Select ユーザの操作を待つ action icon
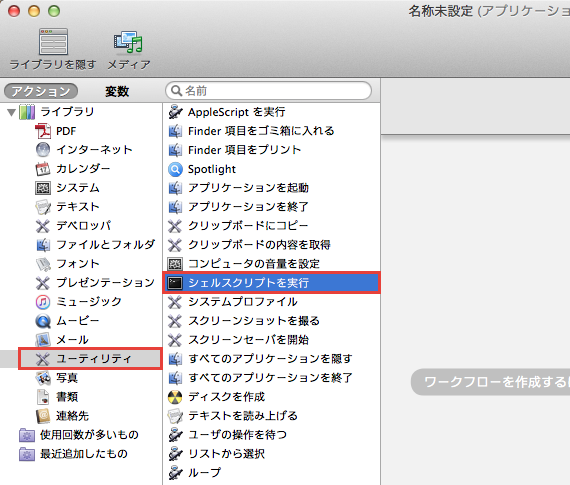Image resolution: width=570 pixels, height=485 pixels. point(175,435)
